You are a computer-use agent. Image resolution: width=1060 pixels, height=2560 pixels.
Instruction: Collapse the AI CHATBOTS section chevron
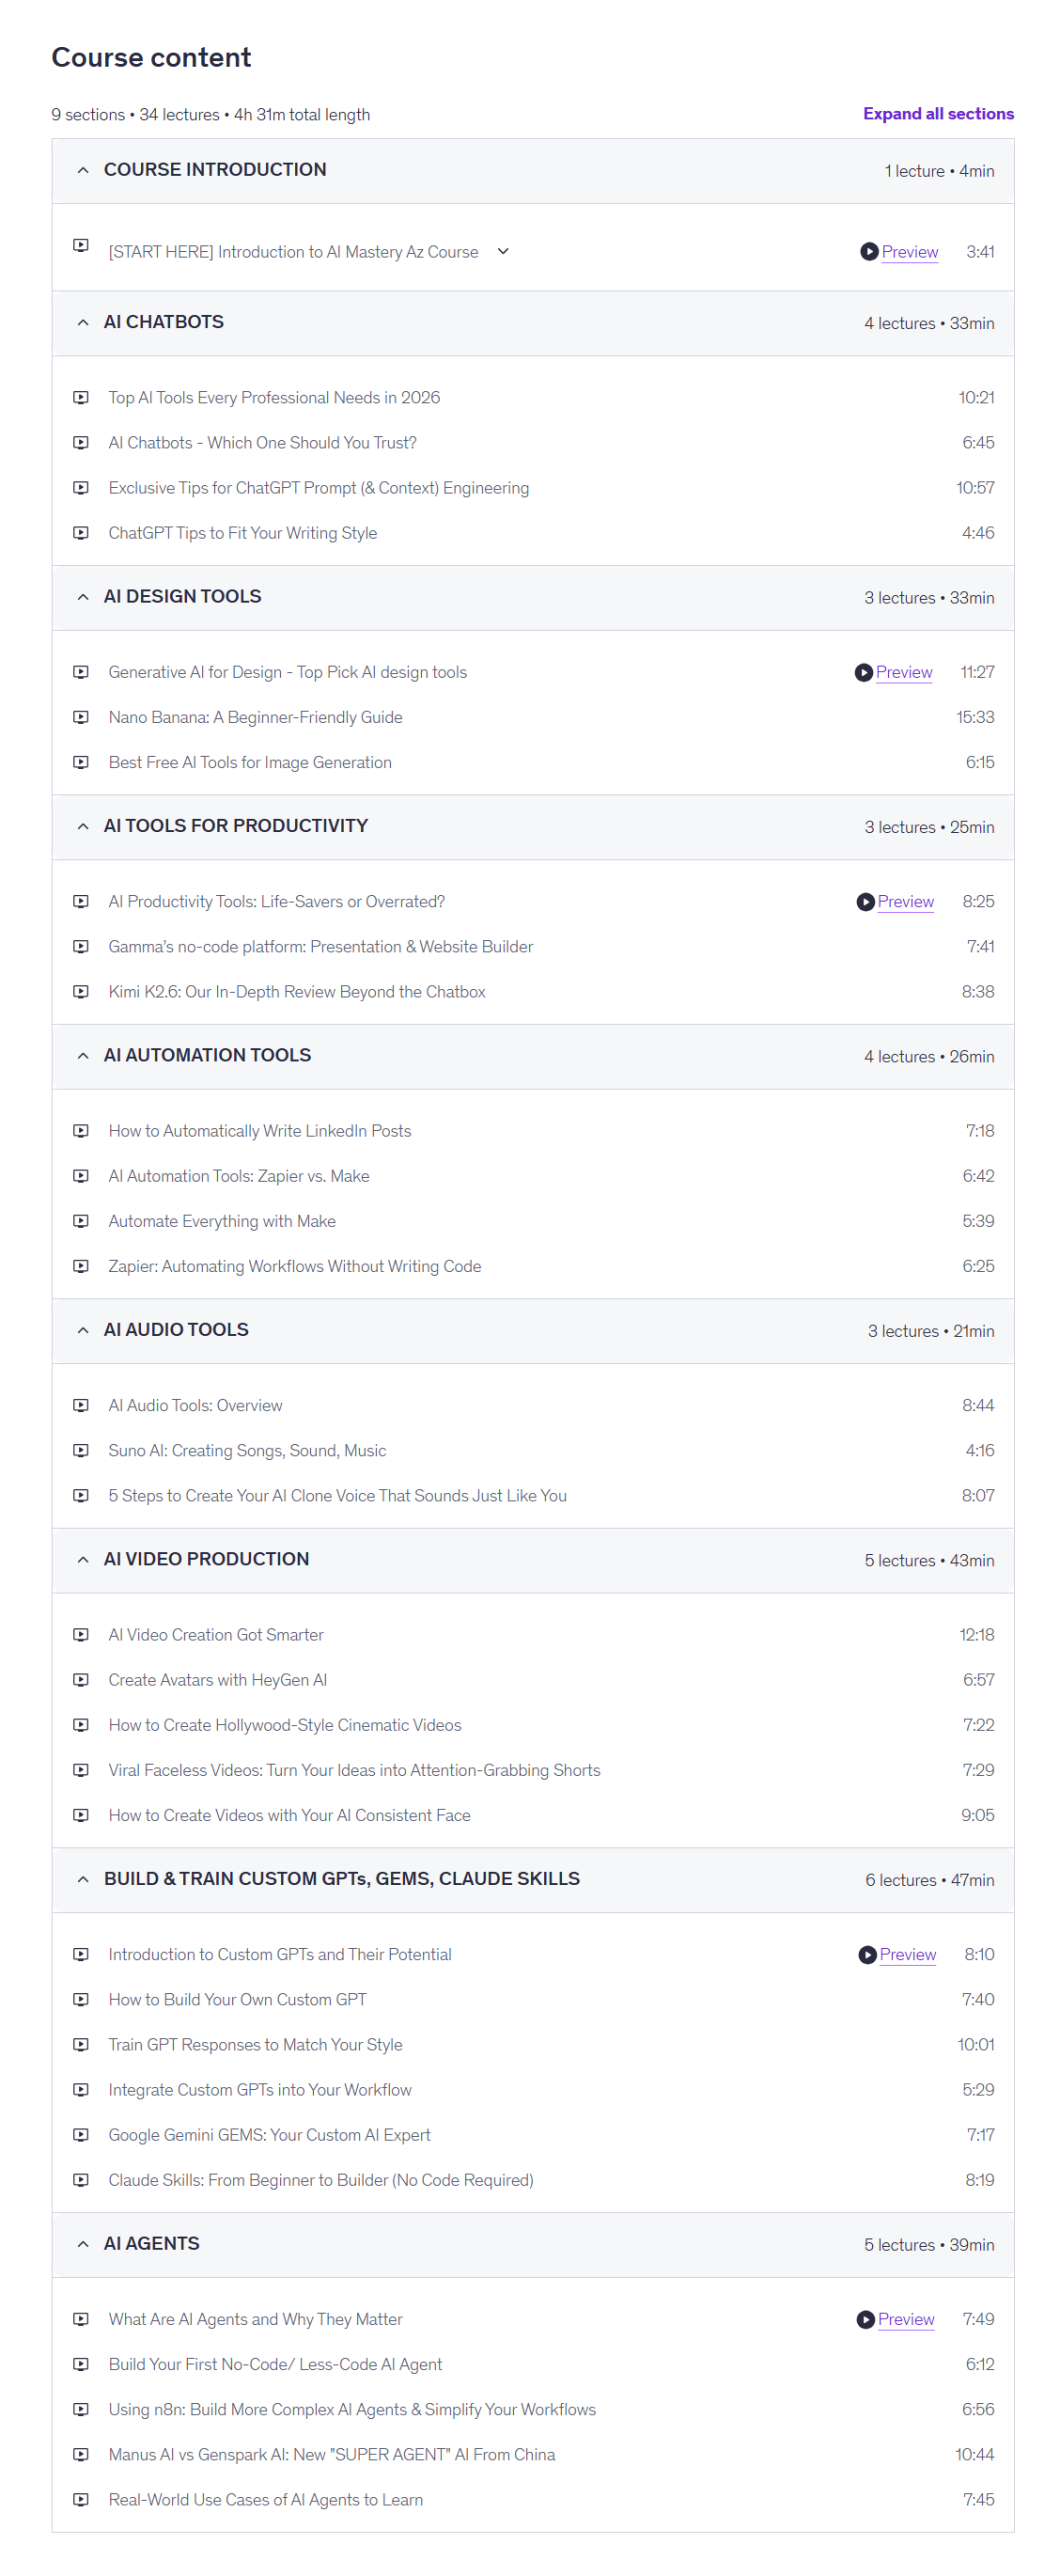[x=83, y=321]
